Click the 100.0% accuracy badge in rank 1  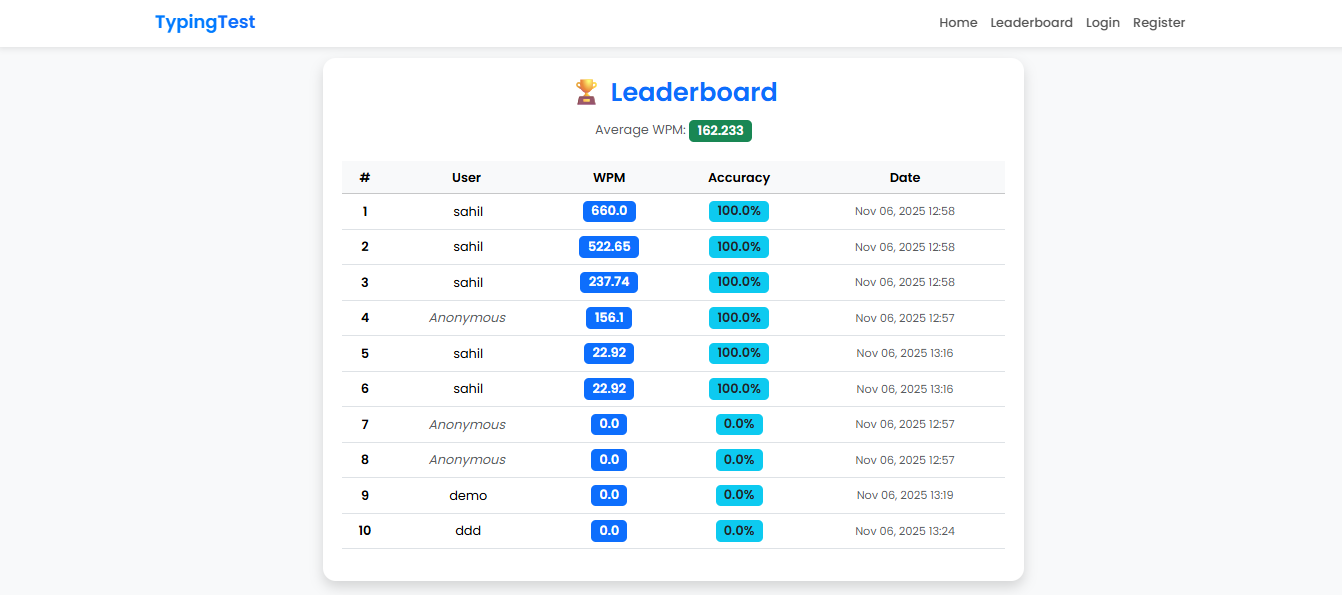pyautogui.click(x=739, y=211)
